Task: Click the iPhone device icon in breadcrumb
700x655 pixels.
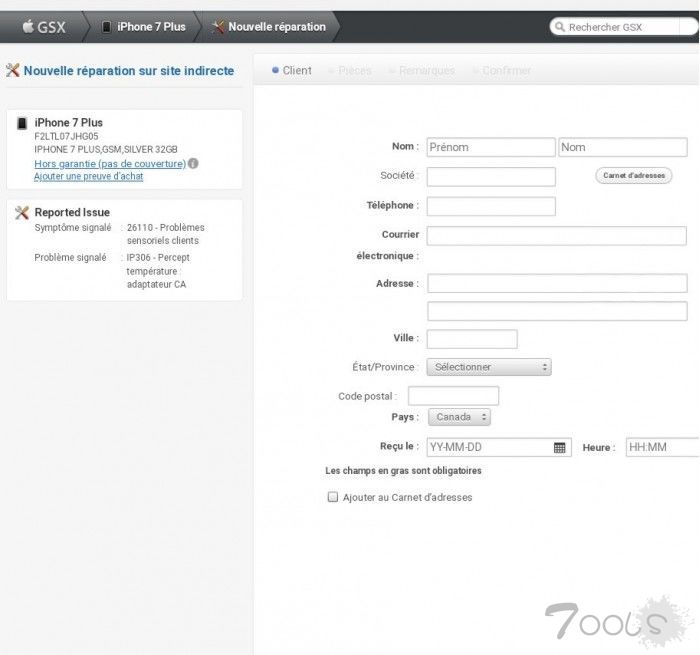Action: click(x=106, y=27)
